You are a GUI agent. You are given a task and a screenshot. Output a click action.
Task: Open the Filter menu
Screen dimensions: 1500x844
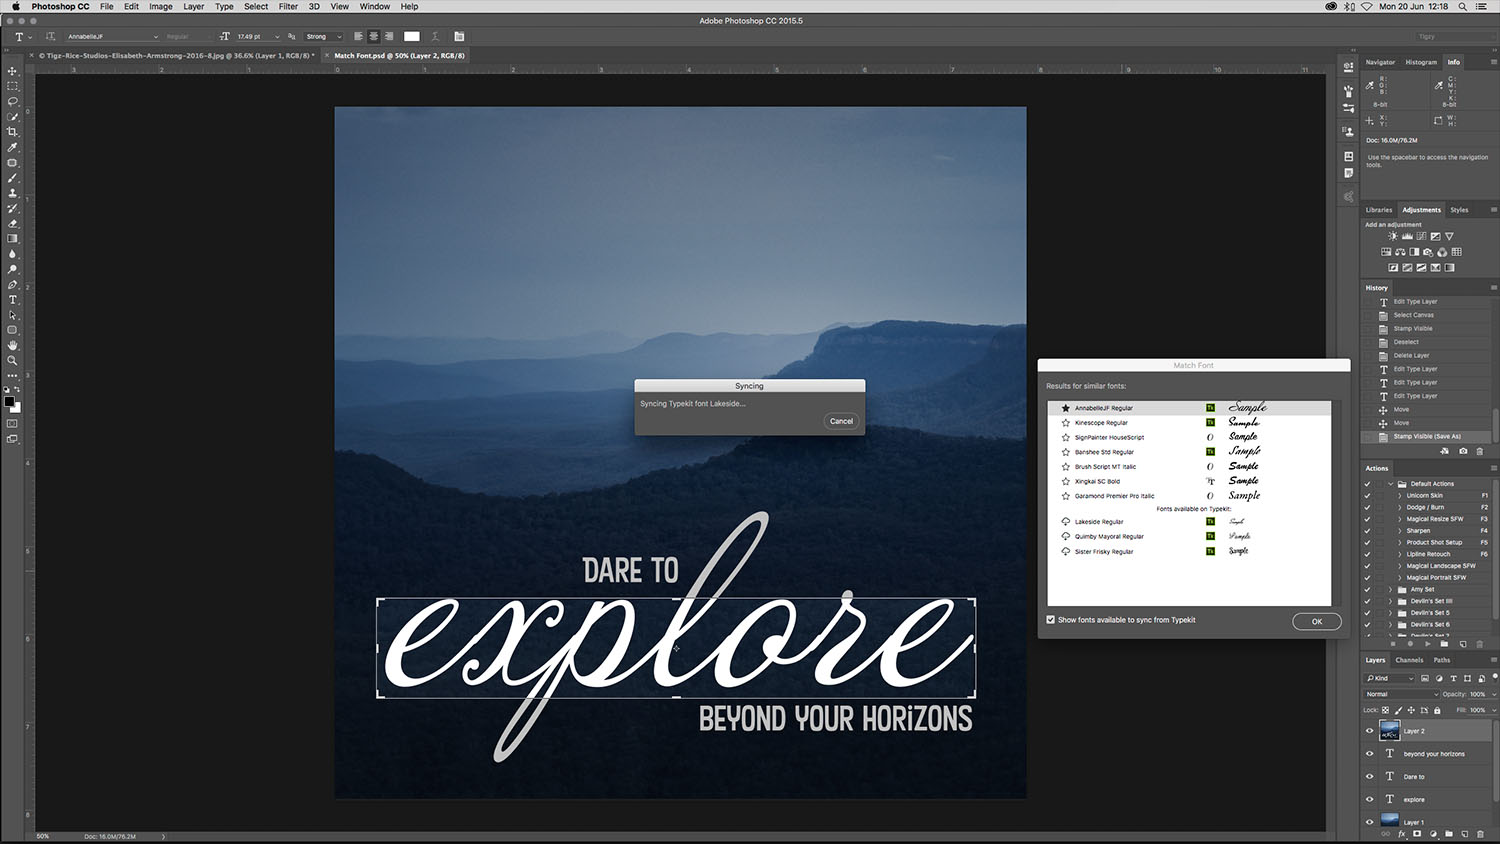288,6
